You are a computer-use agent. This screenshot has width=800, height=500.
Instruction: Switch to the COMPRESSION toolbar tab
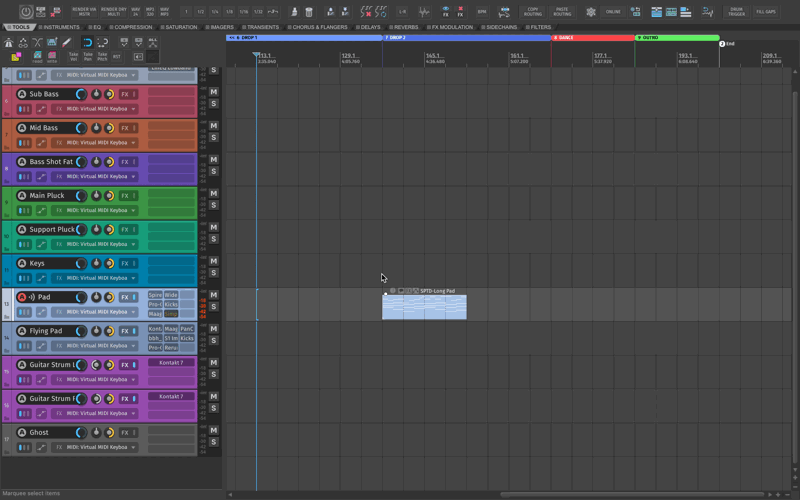click(133, 27)
